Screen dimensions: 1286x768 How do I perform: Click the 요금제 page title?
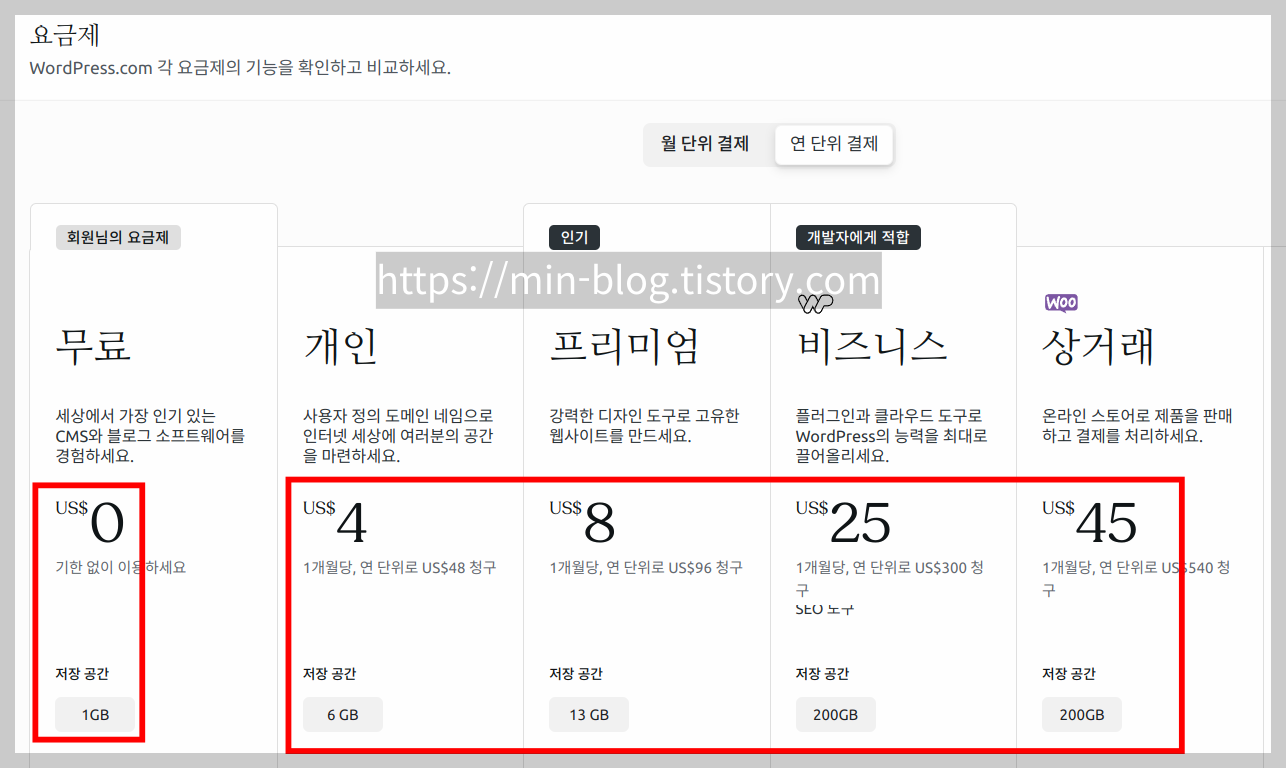(x=65, y=35)
